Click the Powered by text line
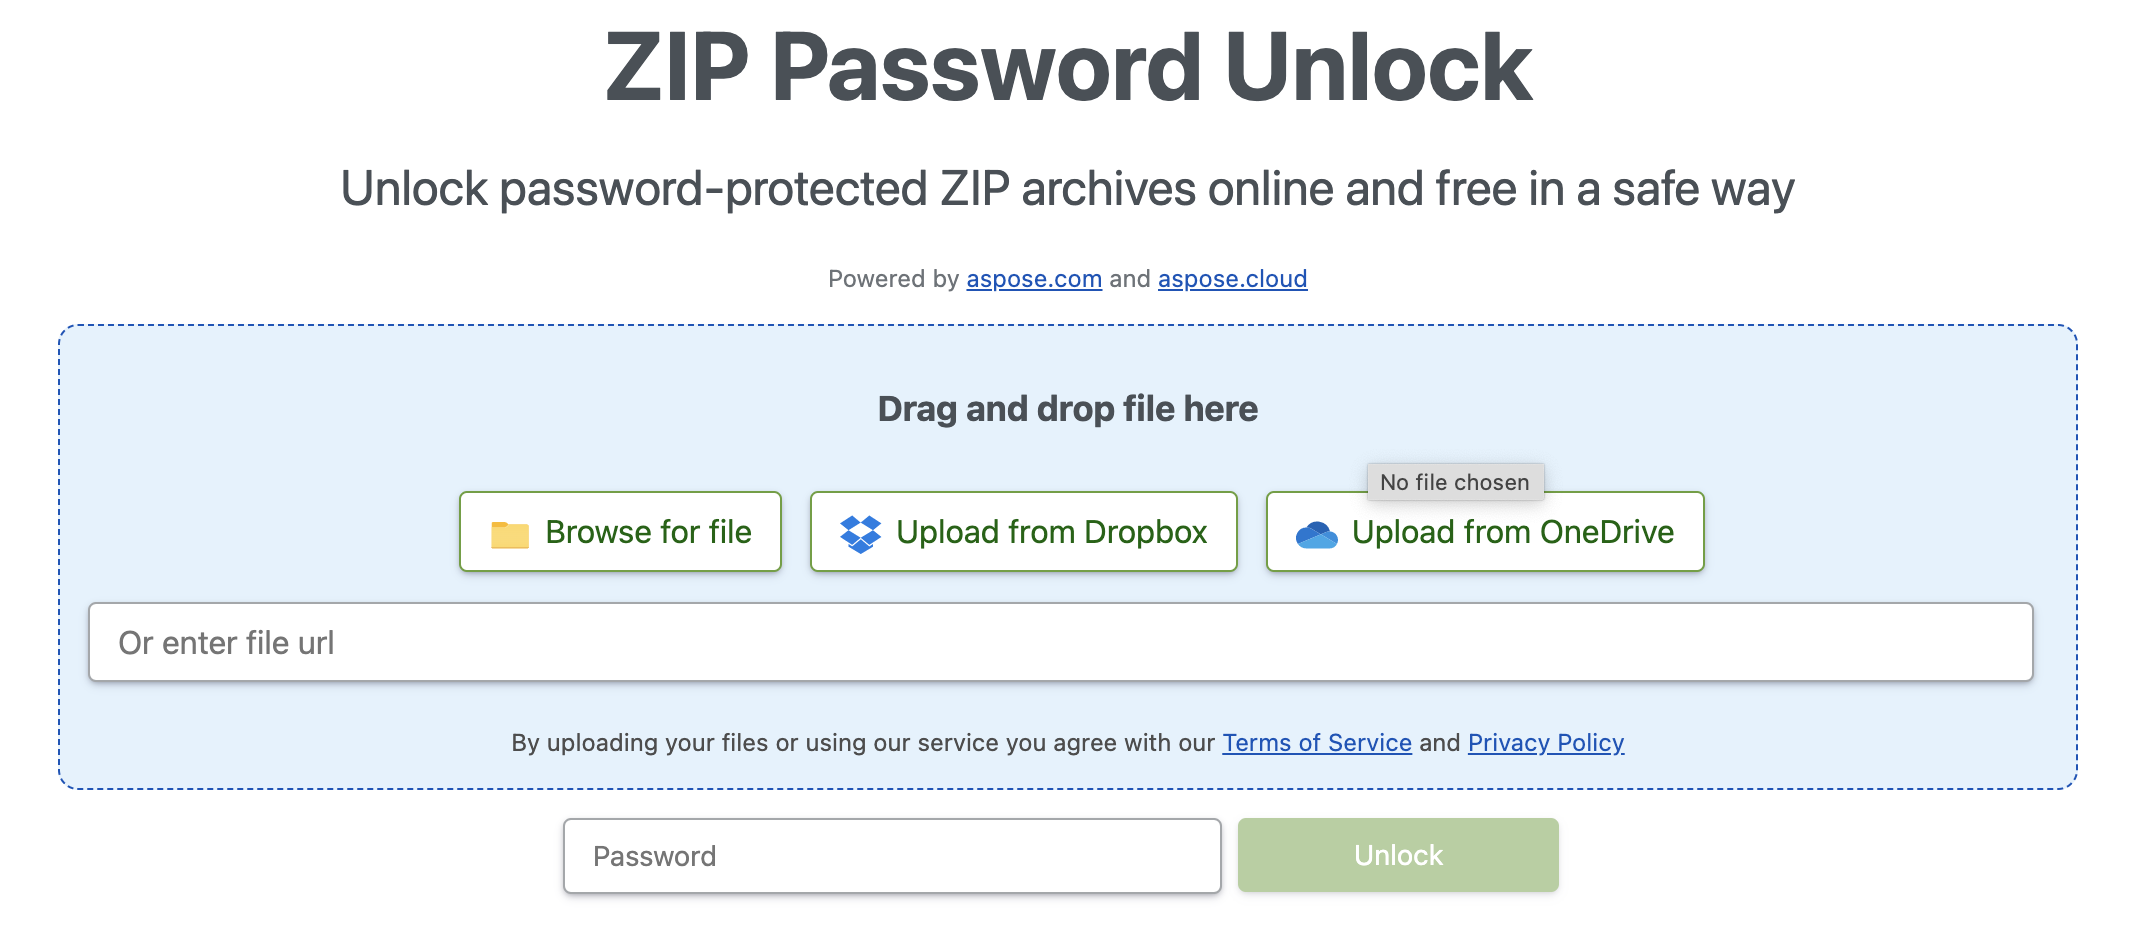Image resolution: width=2152 pixels, height=950 pixels. (x=1068, y=279)
